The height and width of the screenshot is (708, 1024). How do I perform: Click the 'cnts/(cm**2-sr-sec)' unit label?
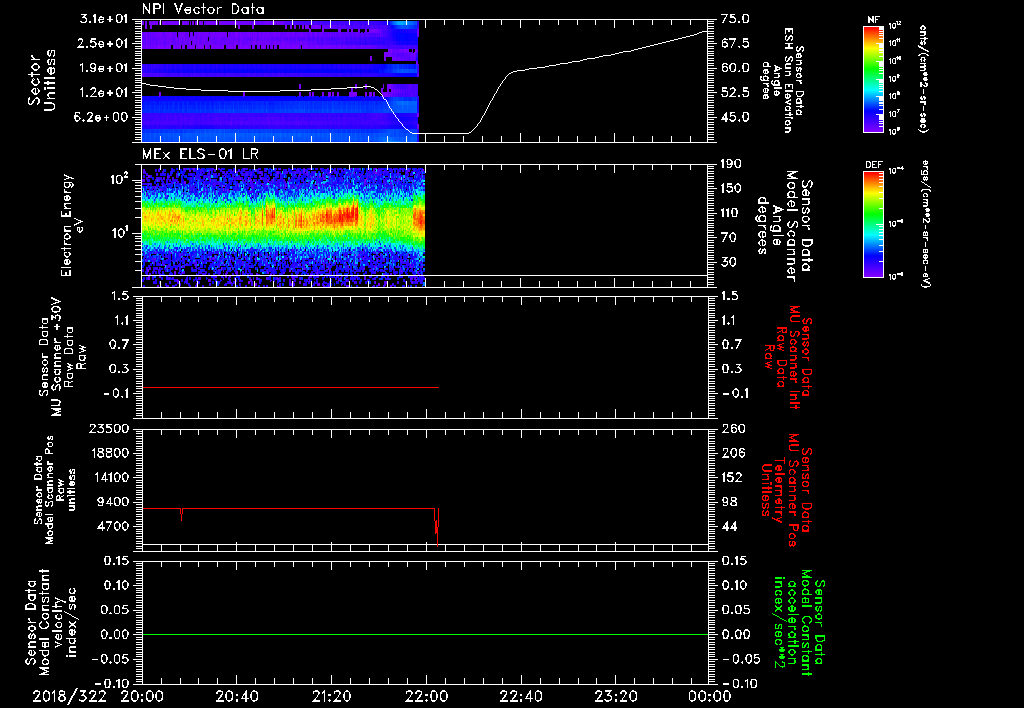[x=923, y=79]
